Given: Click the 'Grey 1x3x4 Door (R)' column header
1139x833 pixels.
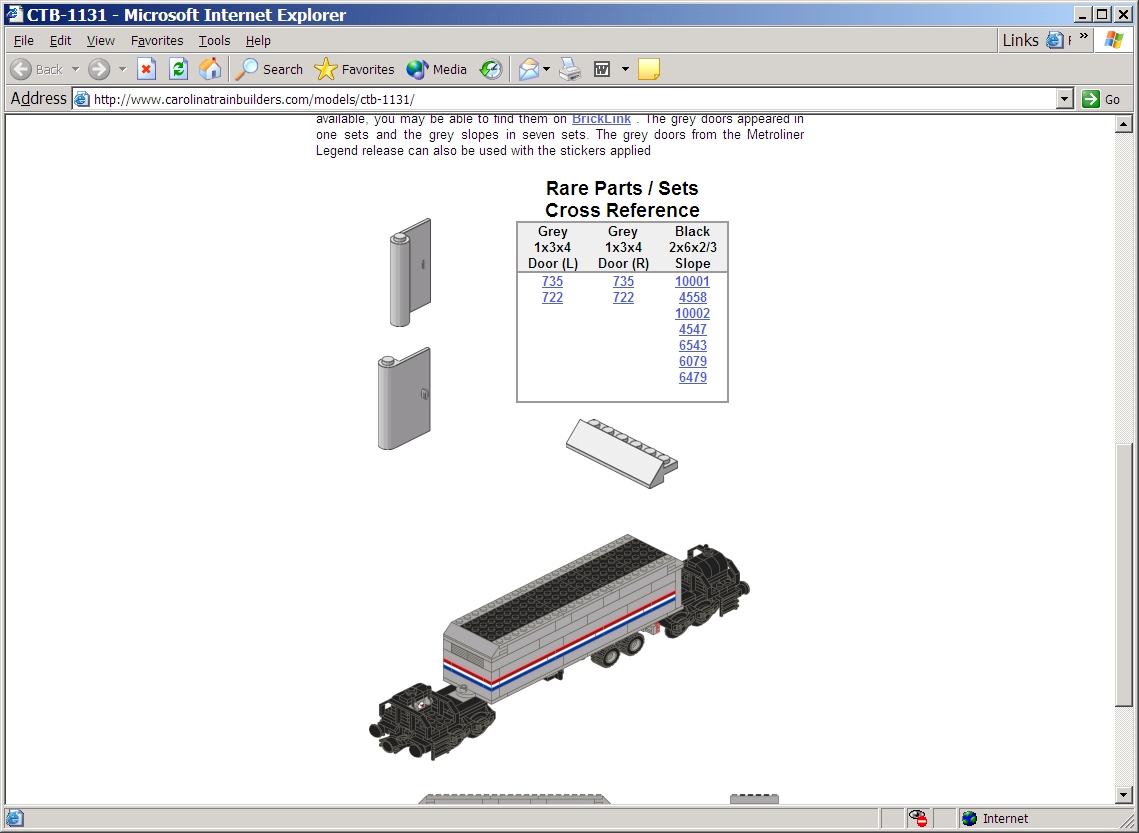Looking at the screenshot, I should 623,247.
